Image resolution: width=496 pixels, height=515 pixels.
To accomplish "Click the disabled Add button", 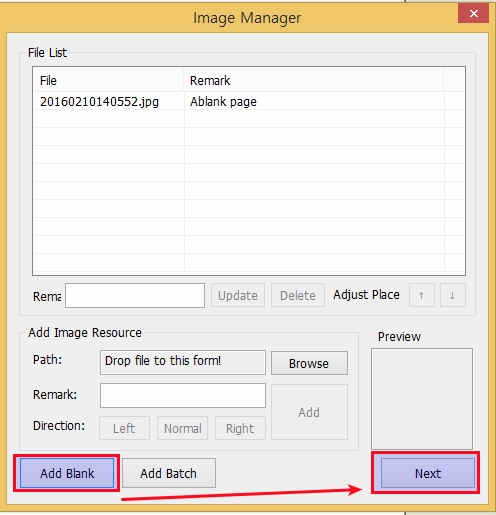I will (x=309, y=412).
